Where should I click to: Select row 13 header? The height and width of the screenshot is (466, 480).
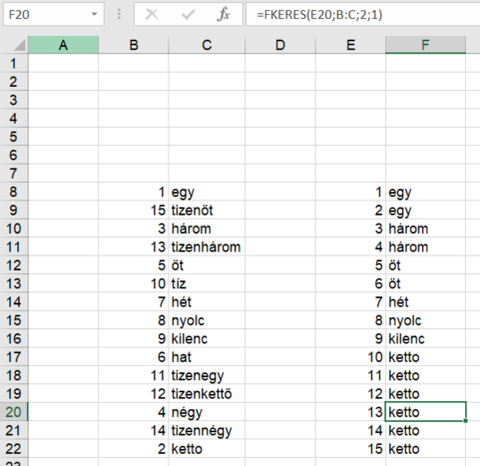tap(14, 284)
